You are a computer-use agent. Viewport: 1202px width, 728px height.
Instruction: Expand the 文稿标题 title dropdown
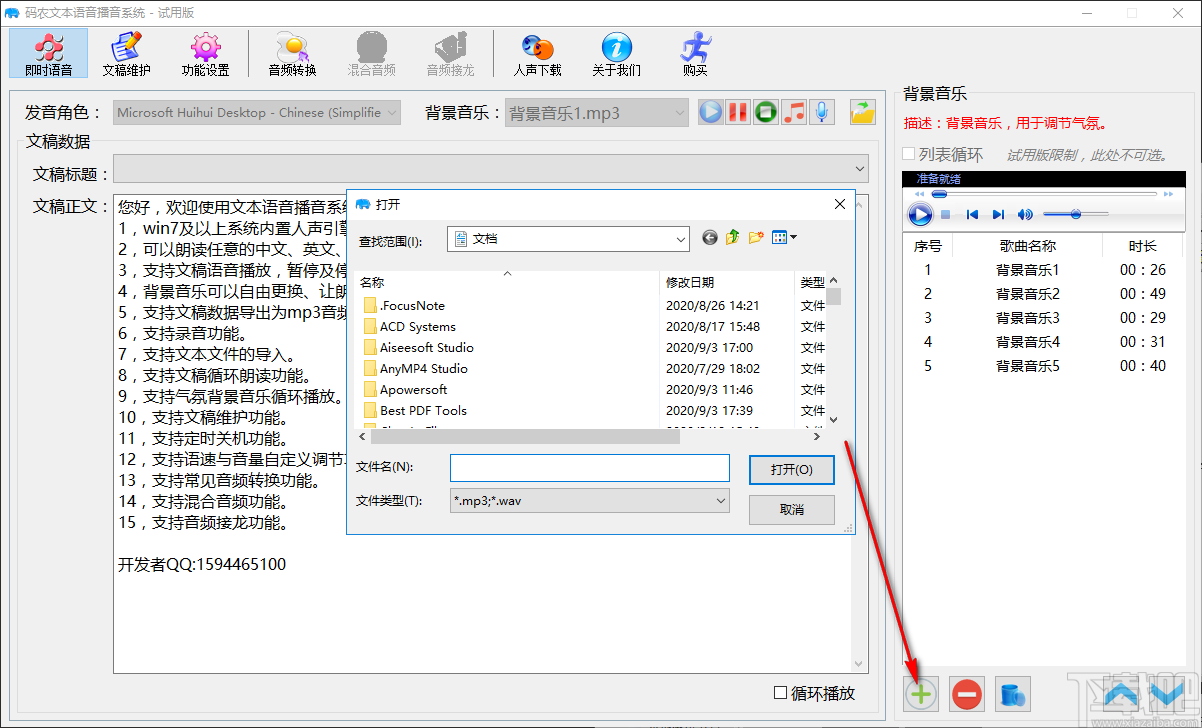(x=860, y=168)
